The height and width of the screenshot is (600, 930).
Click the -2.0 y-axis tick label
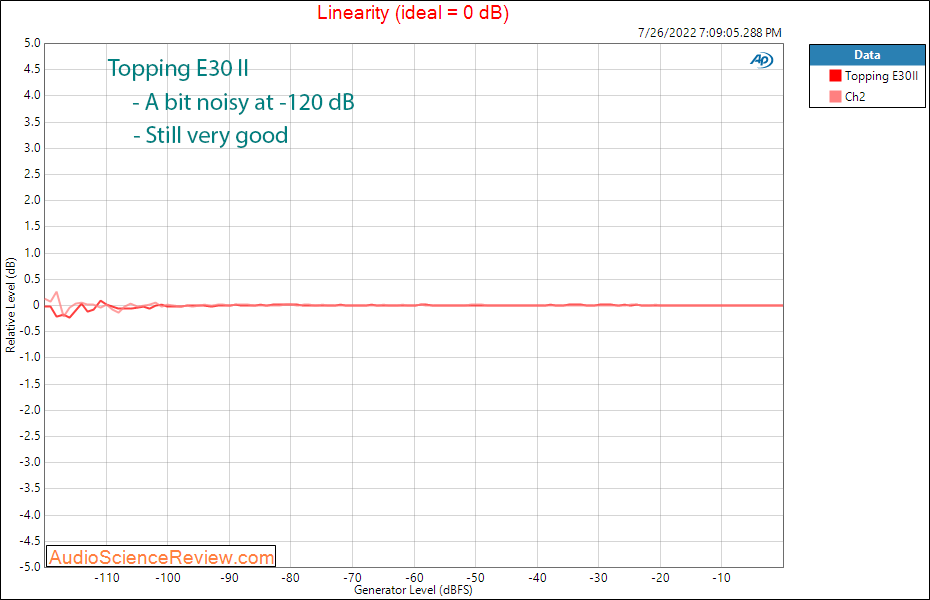(30, 410)
